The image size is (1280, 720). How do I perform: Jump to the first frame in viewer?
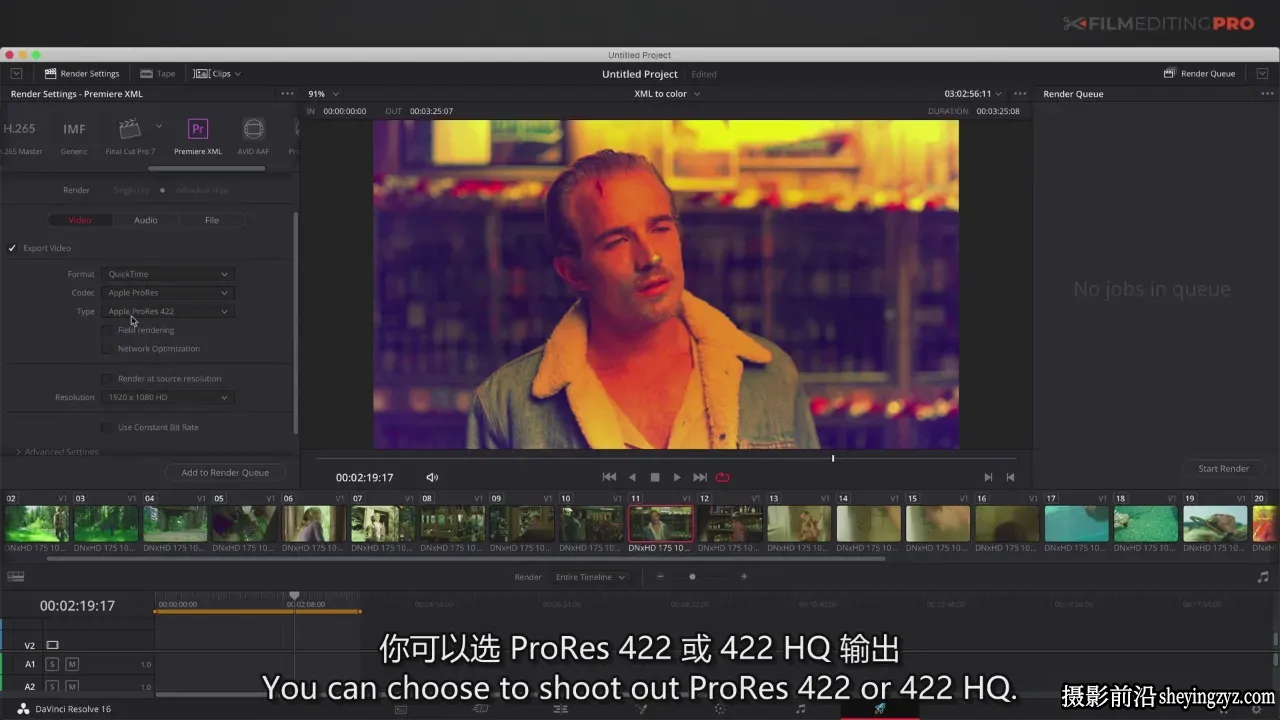609,478
